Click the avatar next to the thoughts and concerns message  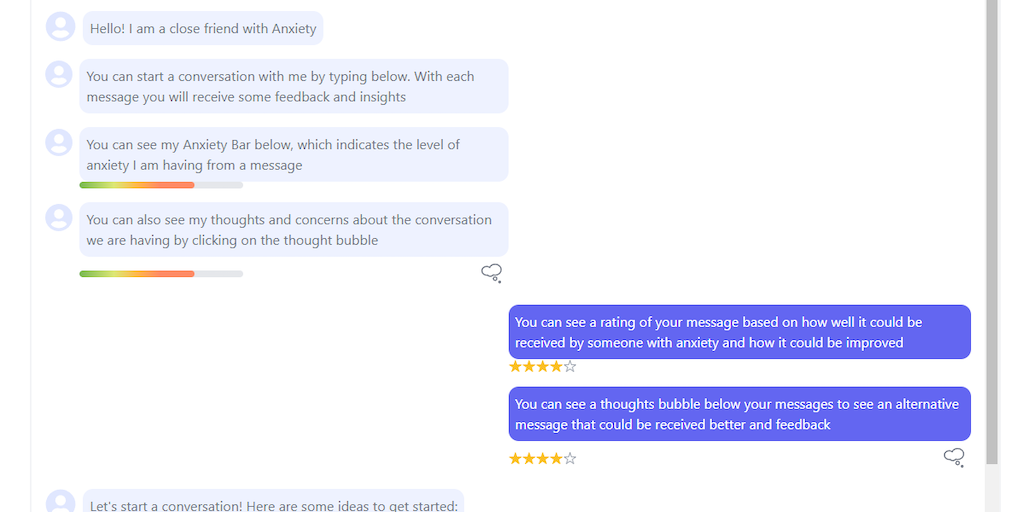(60, 217)
